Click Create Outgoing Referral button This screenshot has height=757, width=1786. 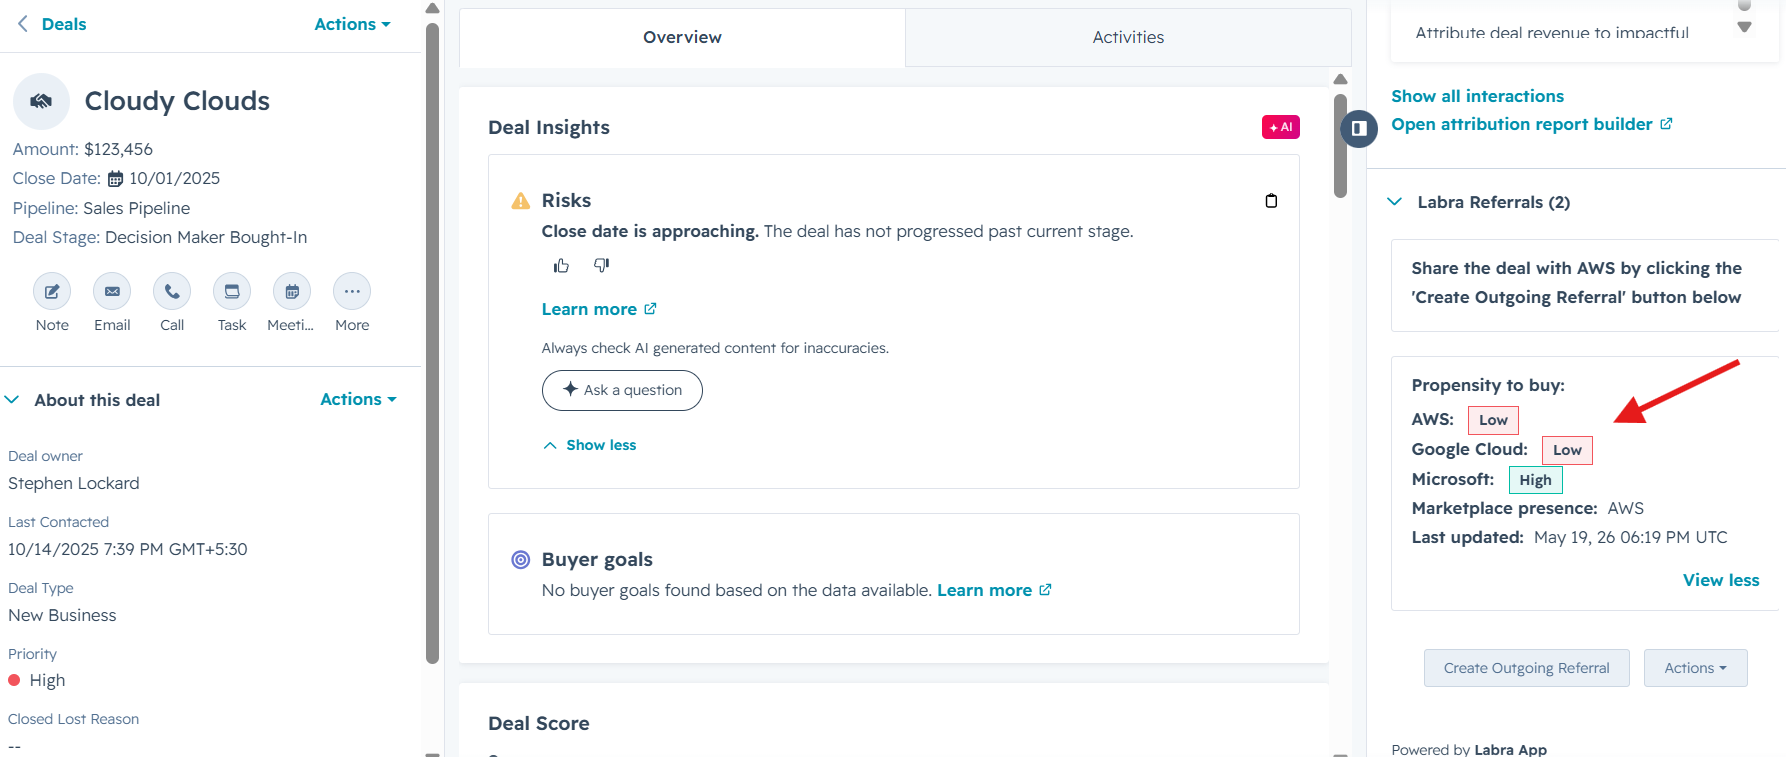pos(1526,668)
